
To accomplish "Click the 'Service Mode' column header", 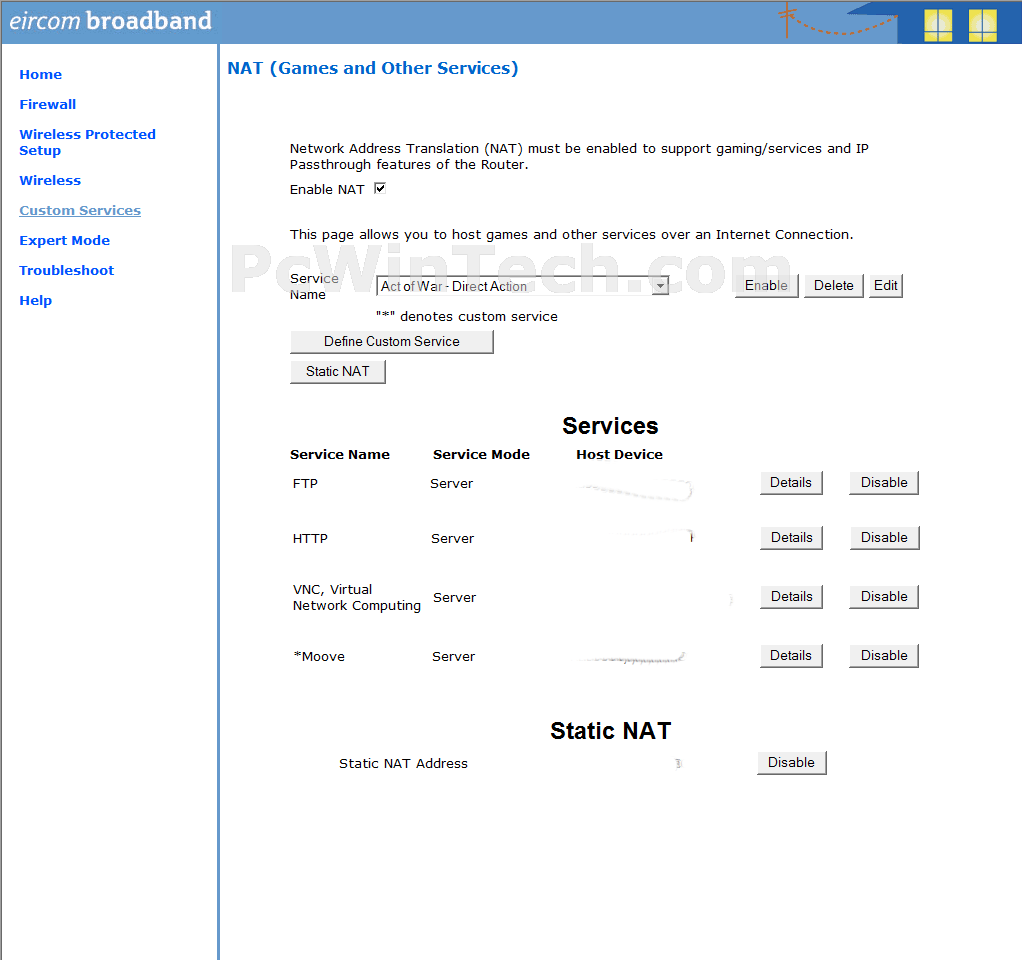I will coord(481,454).
